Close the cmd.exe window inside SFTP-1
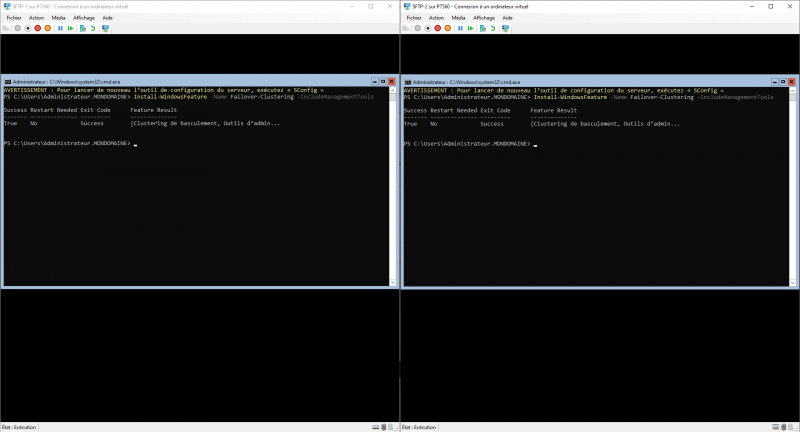The image size is (800, 432). (x=393, y=81)
